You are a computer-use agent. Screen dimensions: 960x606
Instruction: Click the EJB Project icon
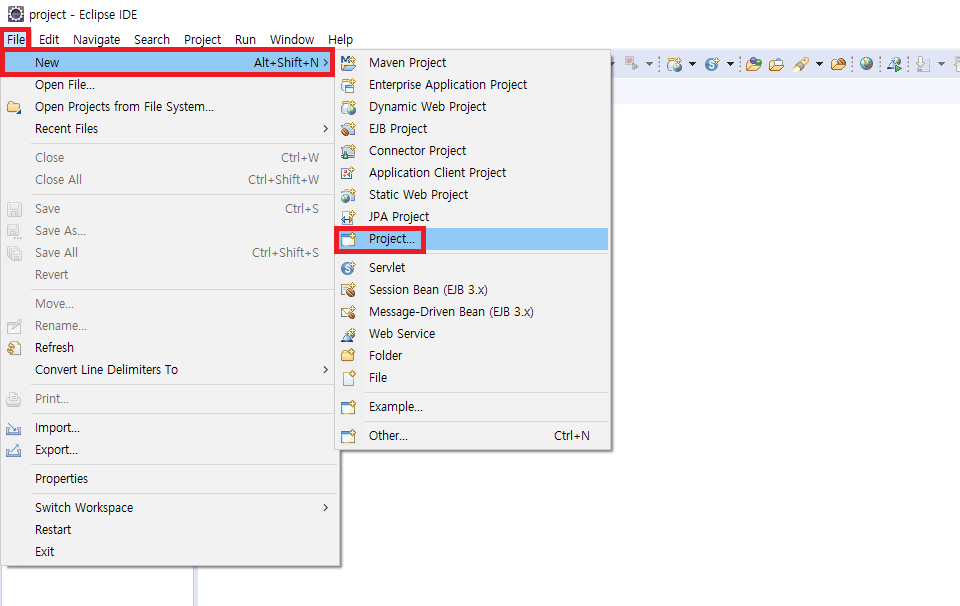(x=348, y=129)
